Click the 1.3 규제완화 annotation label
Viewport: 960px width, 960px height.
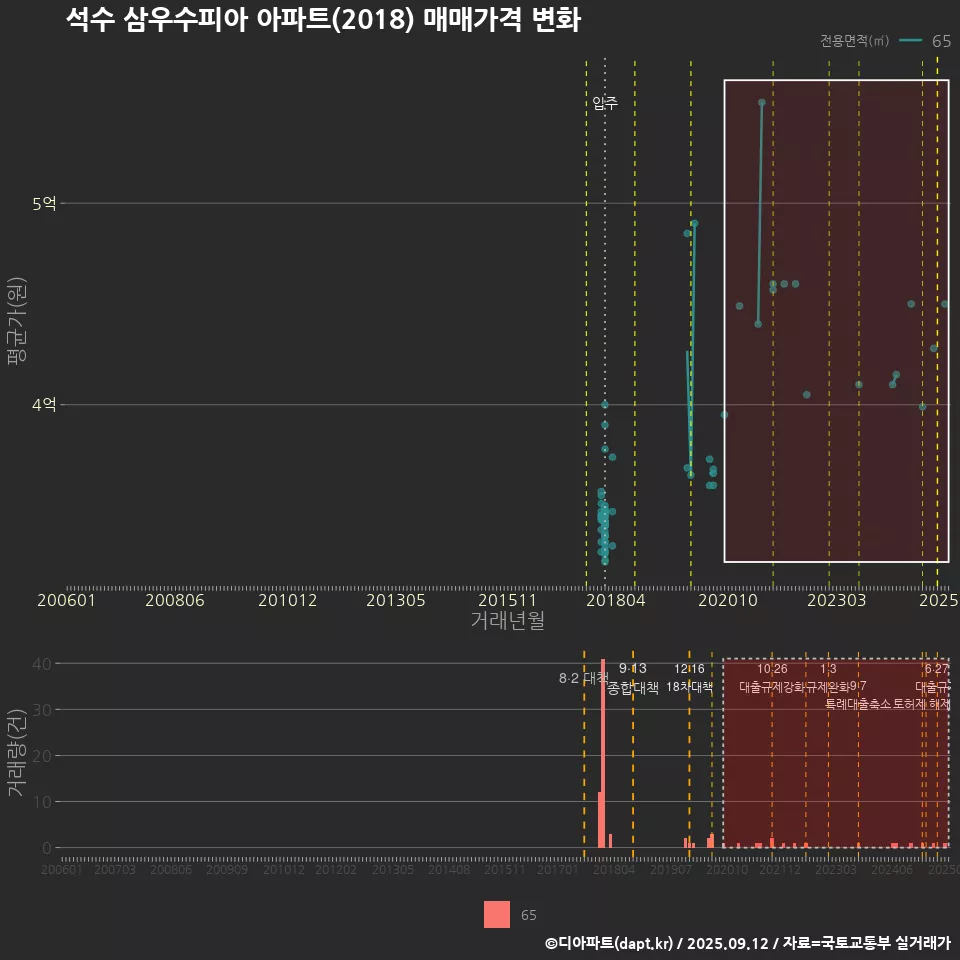point(828,678)
